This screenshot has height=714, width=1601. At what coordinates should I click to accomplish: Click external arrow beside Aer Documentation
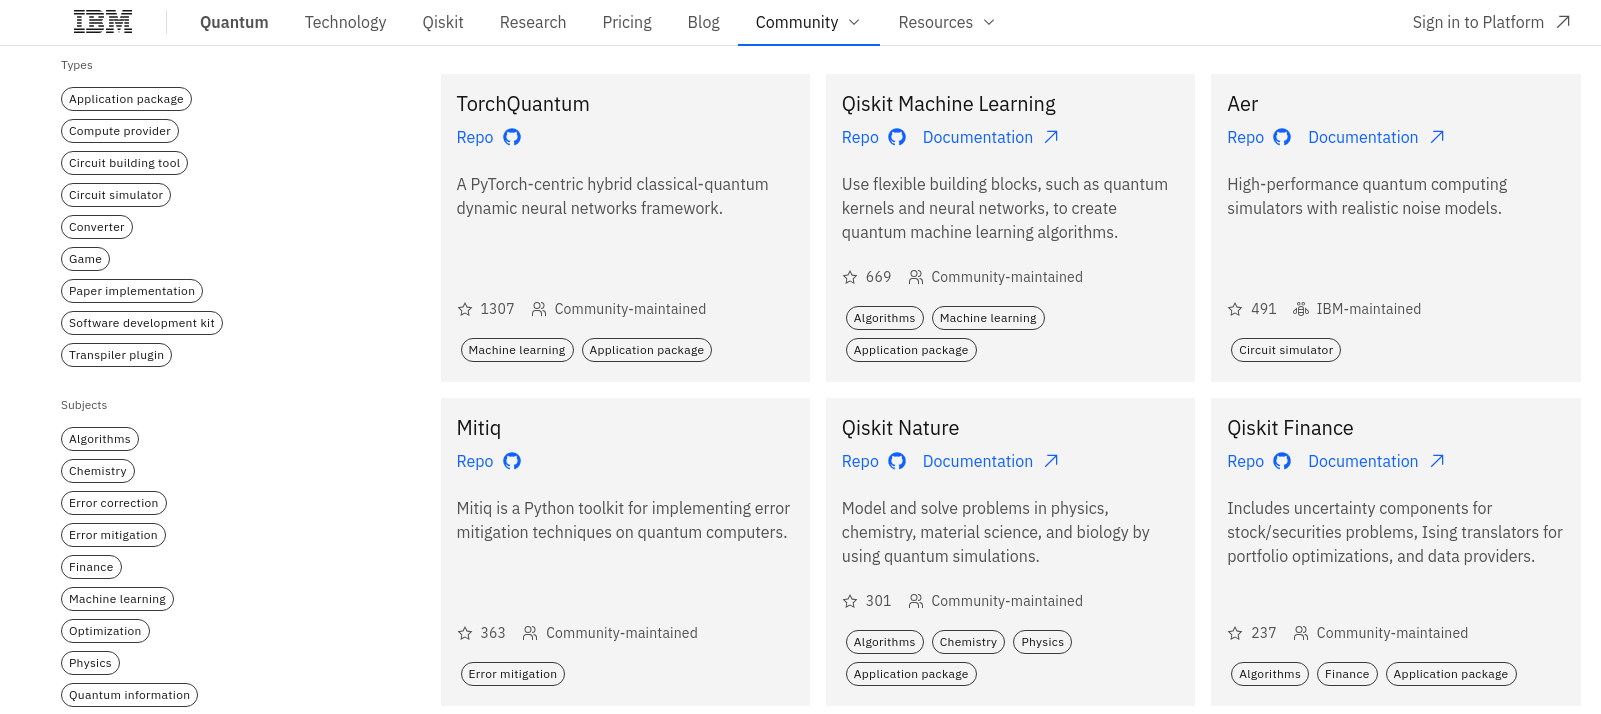click(x=1437, y=137)
